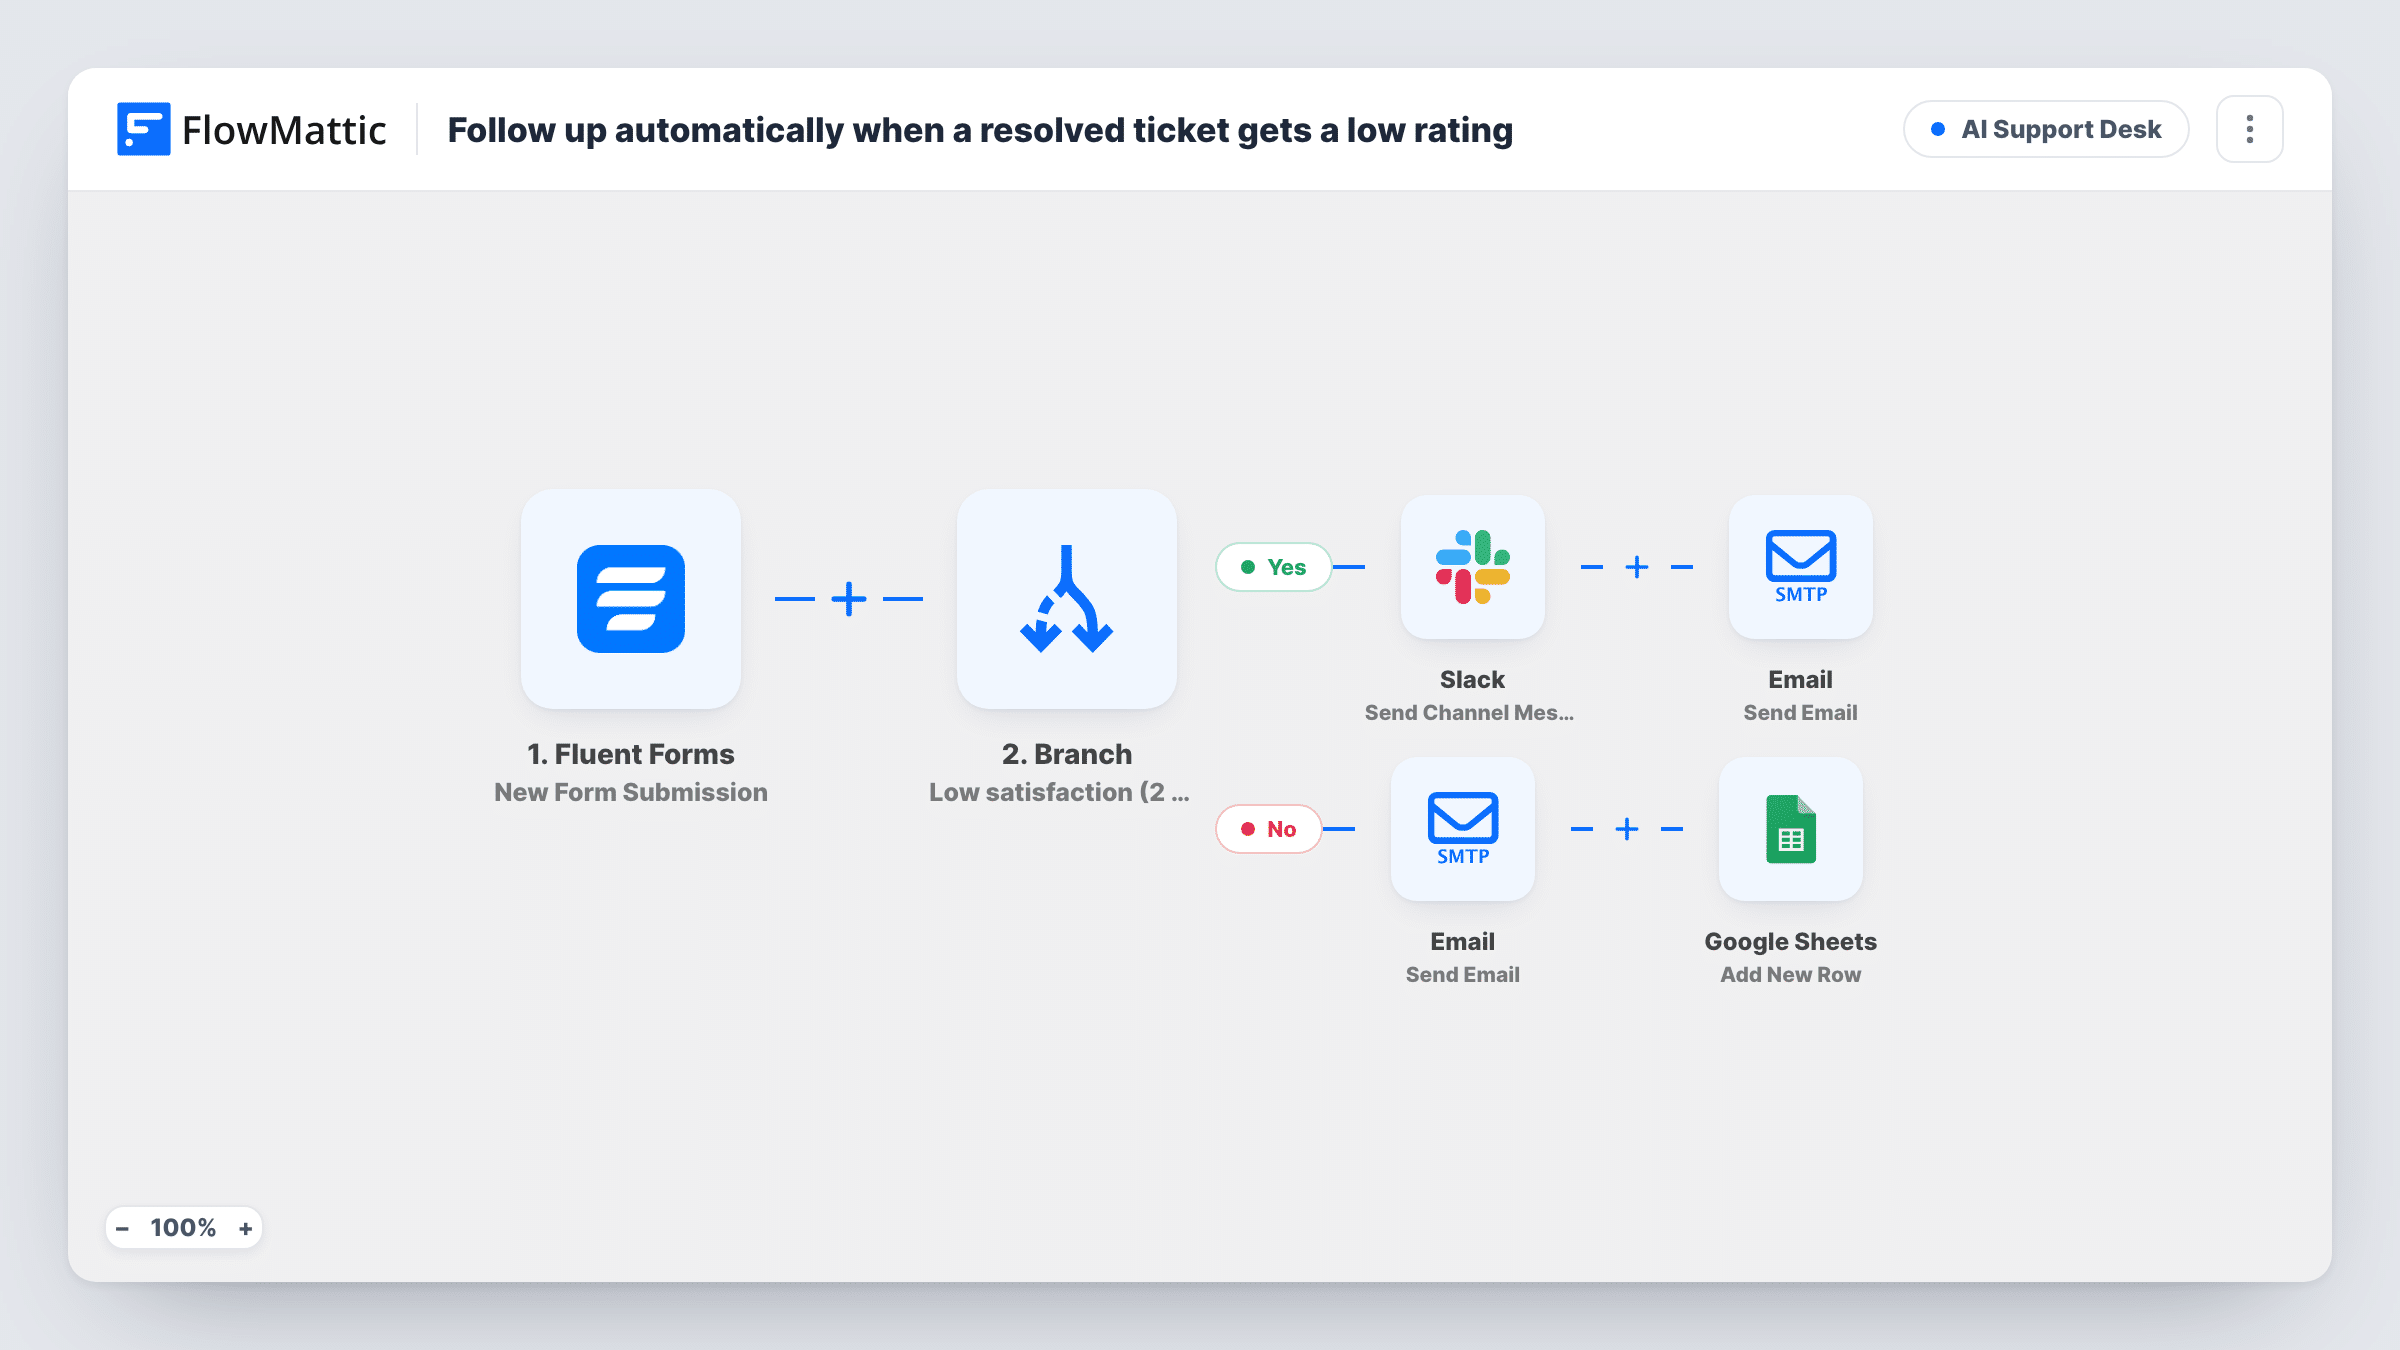The image size is (2400, 1350).
Task: Click the FlowMattic brand name
Action: pos(284,130)
